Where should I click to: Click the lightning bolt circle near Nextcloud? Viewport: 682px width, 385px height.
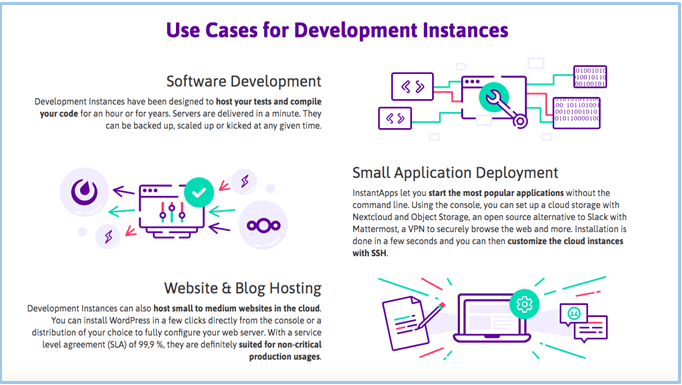click(244, 181)
